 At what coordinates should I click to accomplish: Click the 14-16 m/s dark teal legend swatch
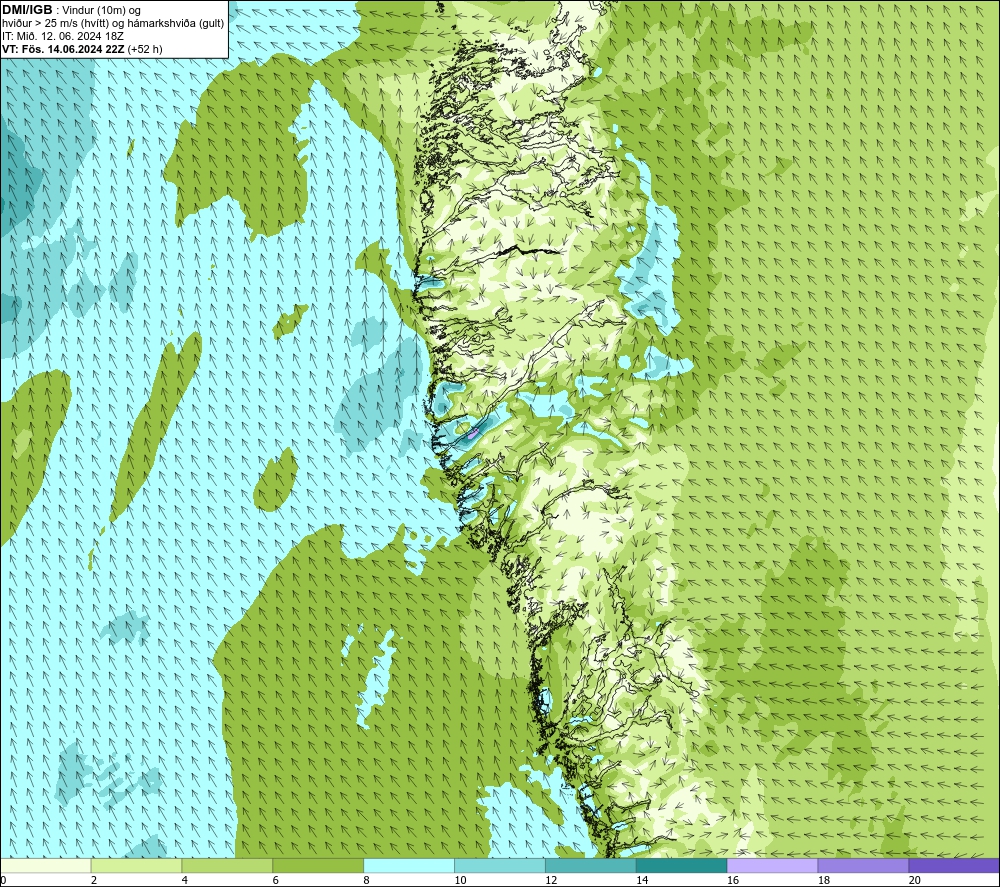[681, 865]
